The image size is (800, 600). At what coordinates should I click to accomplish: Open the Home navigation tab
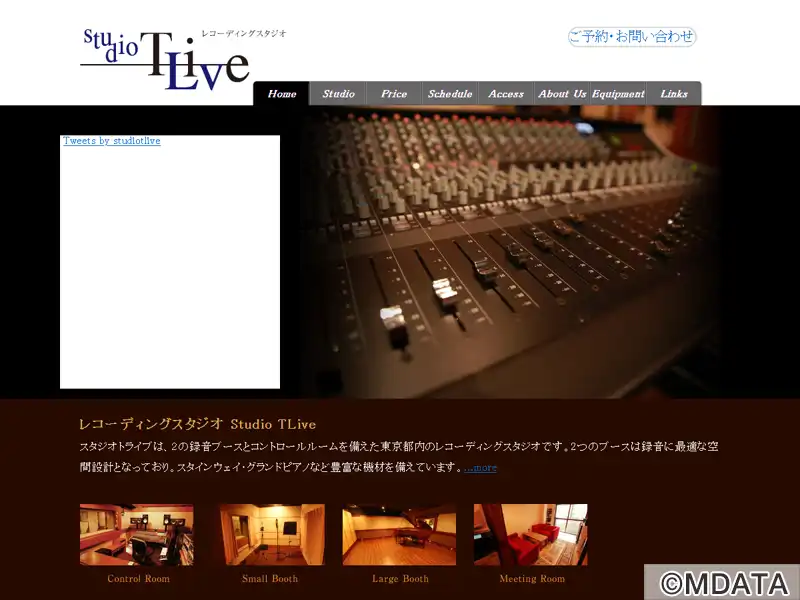coord(282,93)
